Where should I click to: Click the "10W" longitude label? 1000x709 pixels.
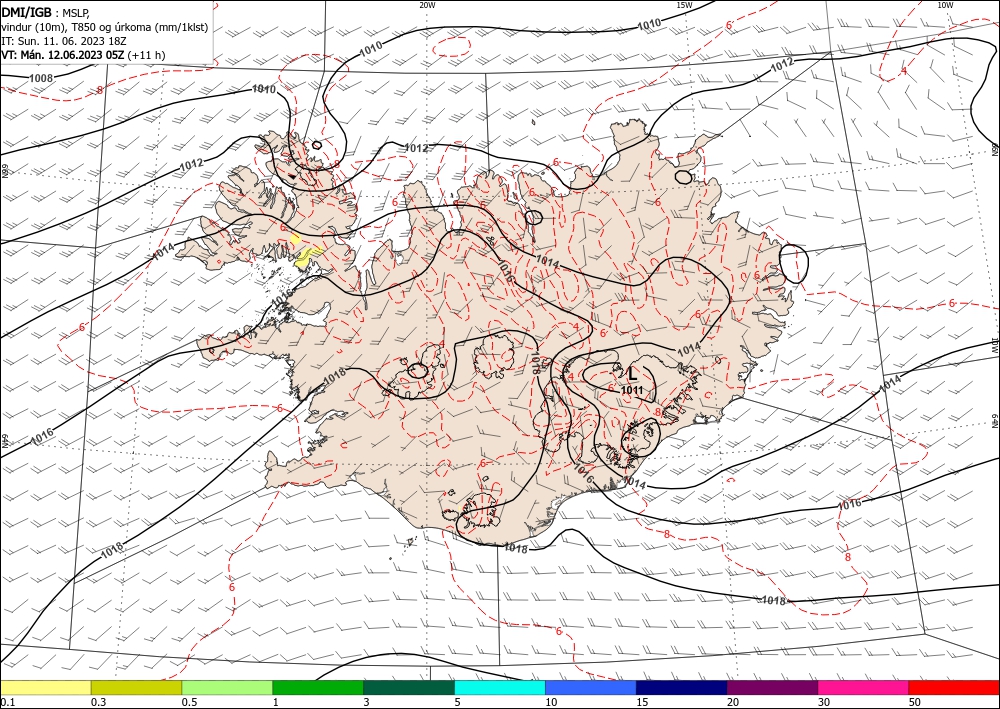click(945, 5)
